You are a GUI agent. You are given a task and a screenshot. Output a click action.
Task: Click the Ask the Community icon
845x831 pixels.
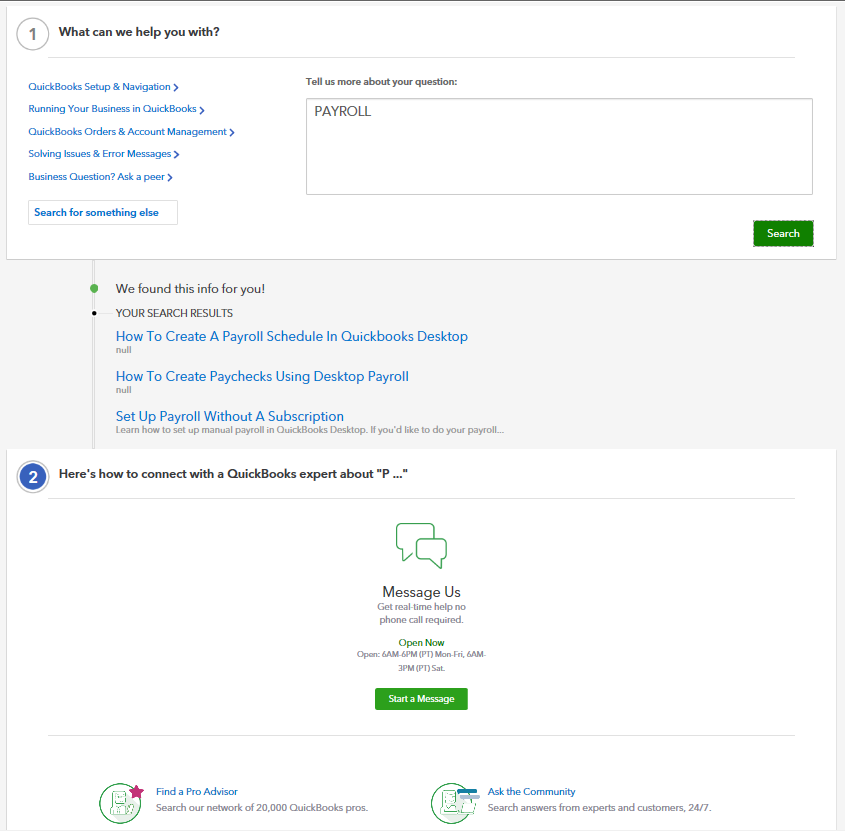pyautogui.click(x=454, y=803)
